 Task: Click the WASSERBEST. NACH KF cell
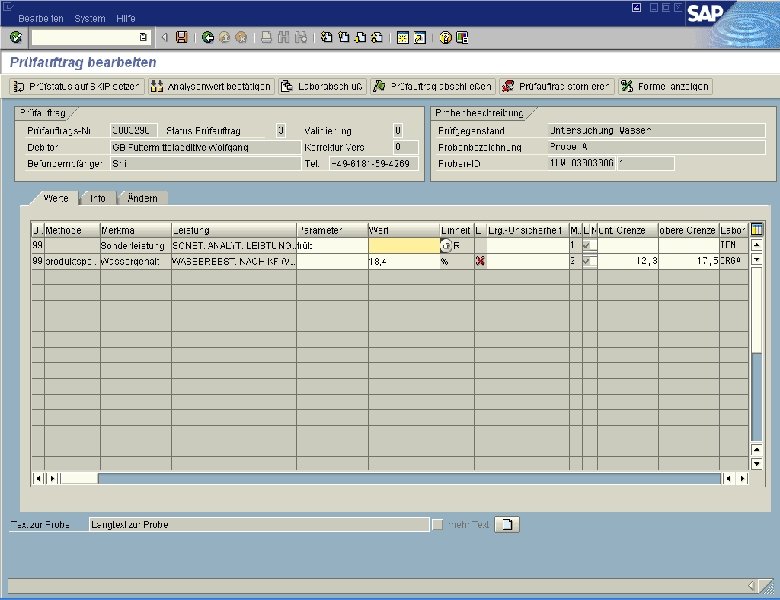tap(234, 261)
